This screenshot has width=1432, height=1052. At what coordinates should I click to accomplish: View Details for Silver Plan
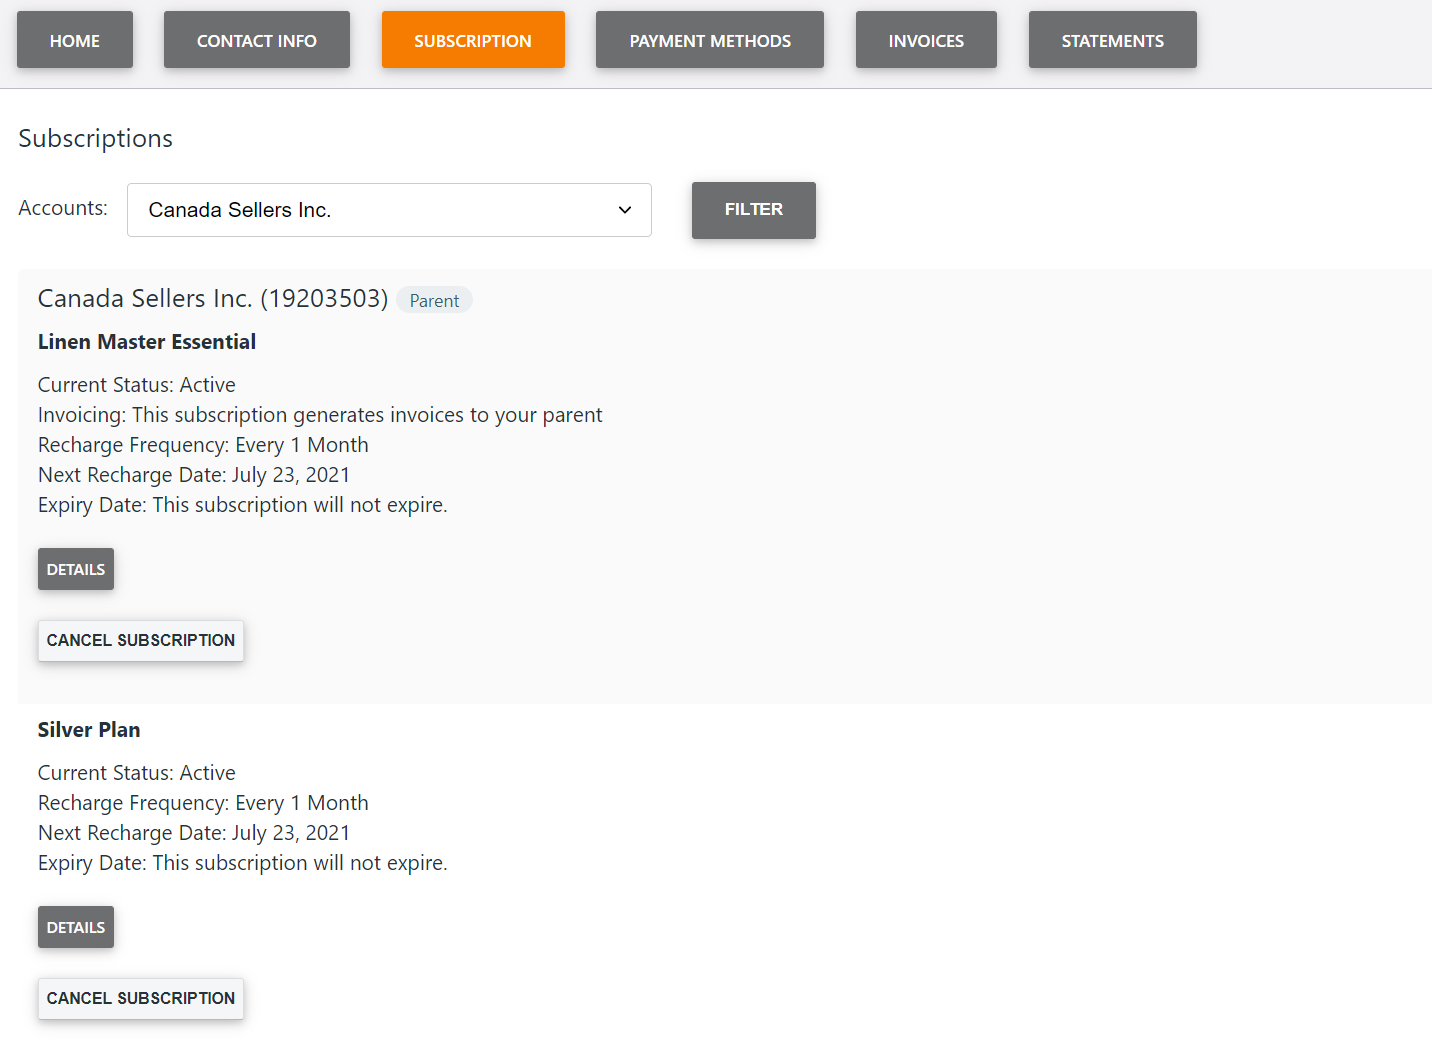pos(76,927)
